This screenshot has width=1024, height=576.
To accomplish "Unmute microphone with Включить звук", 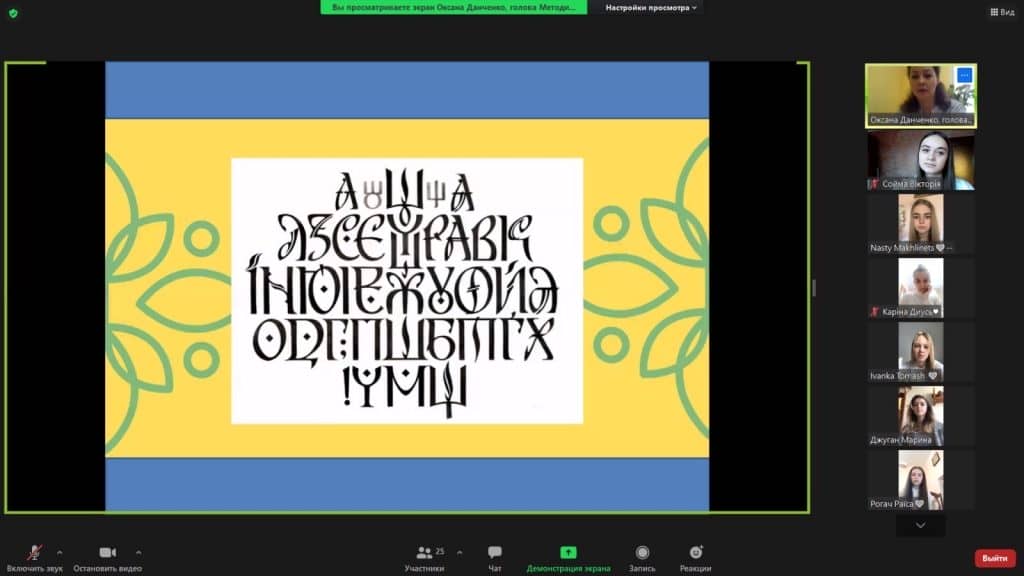I will point(35,557).
